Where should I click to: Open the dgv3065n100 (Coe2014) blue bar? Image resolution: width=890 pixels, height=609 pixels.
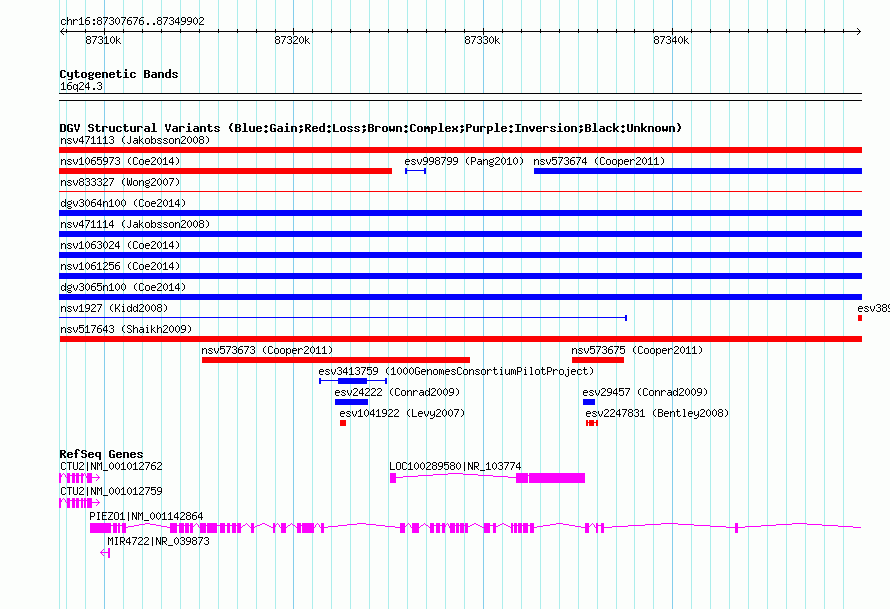point(460,297)
